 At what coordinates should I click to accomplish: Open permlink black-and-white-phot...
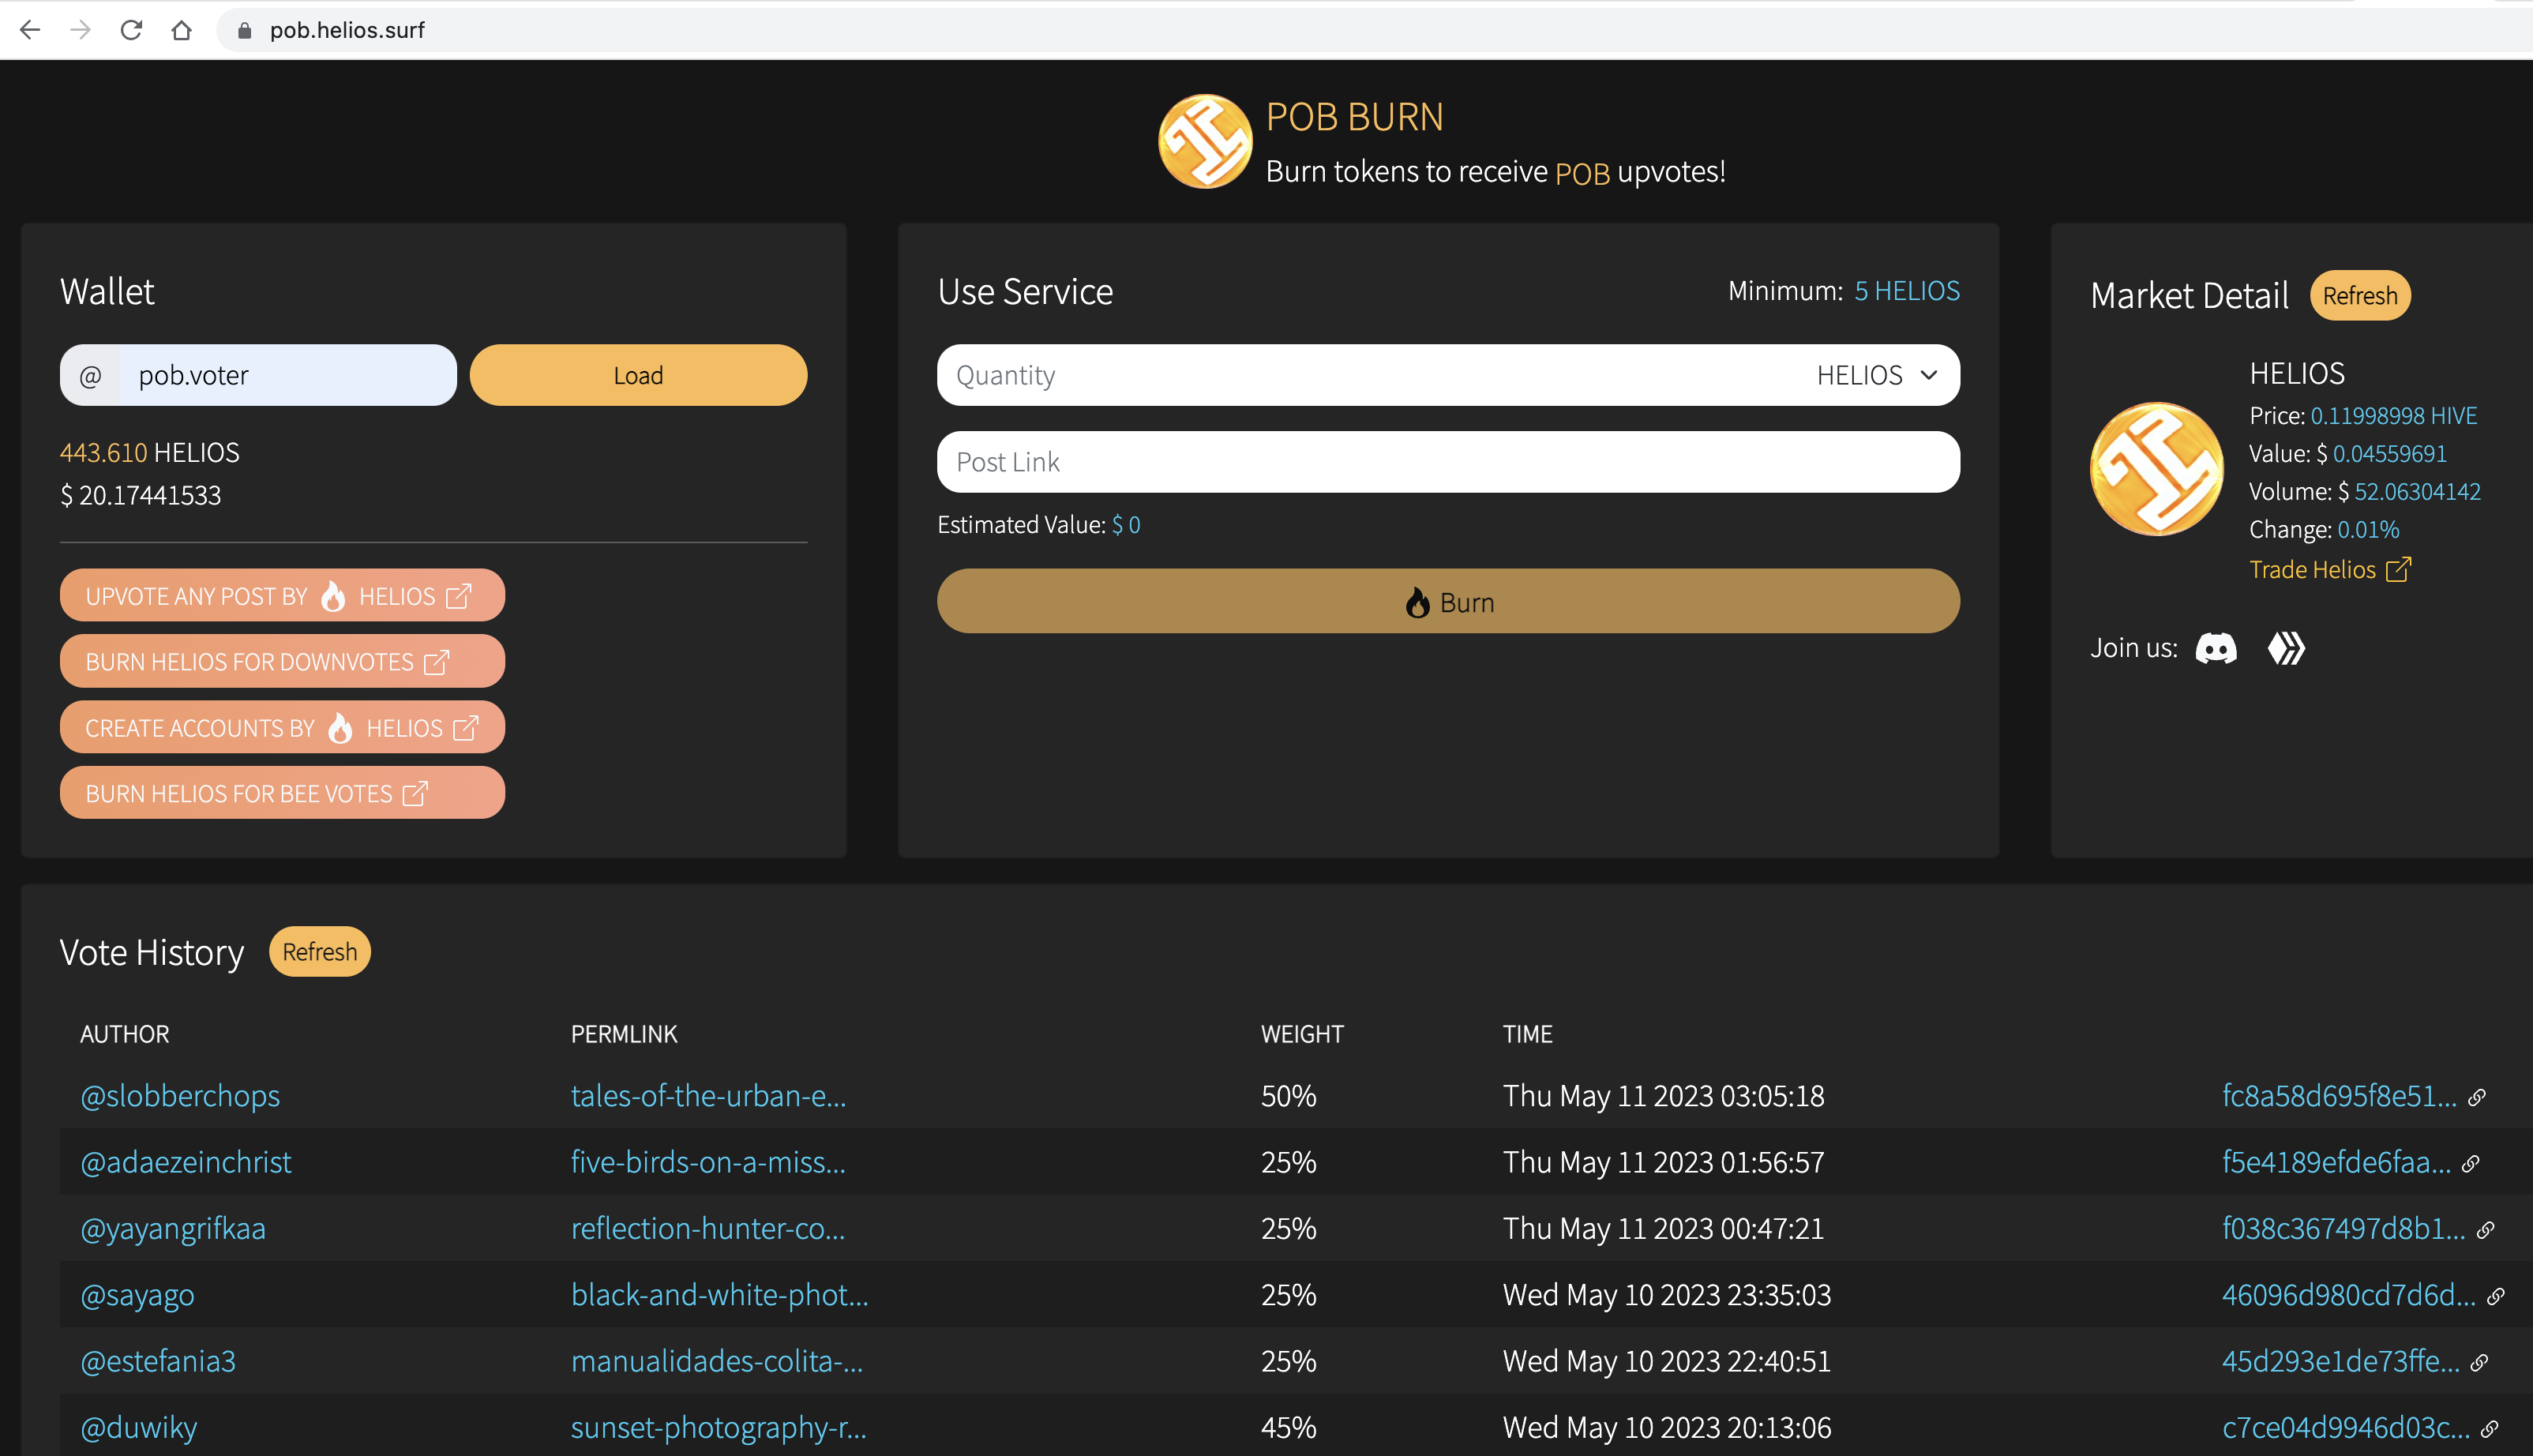point(719,1295)
